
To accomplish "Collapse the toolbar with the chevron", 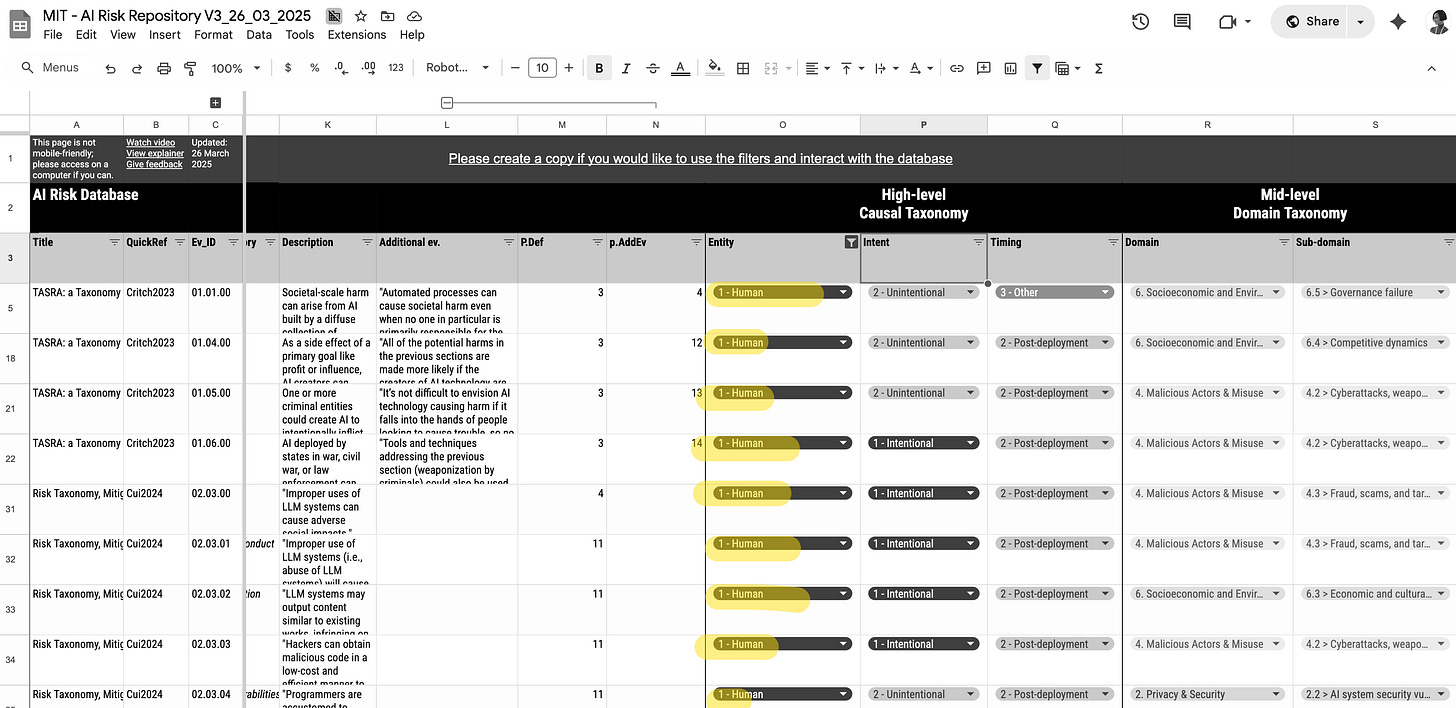I will click(x=1432, y=68).
